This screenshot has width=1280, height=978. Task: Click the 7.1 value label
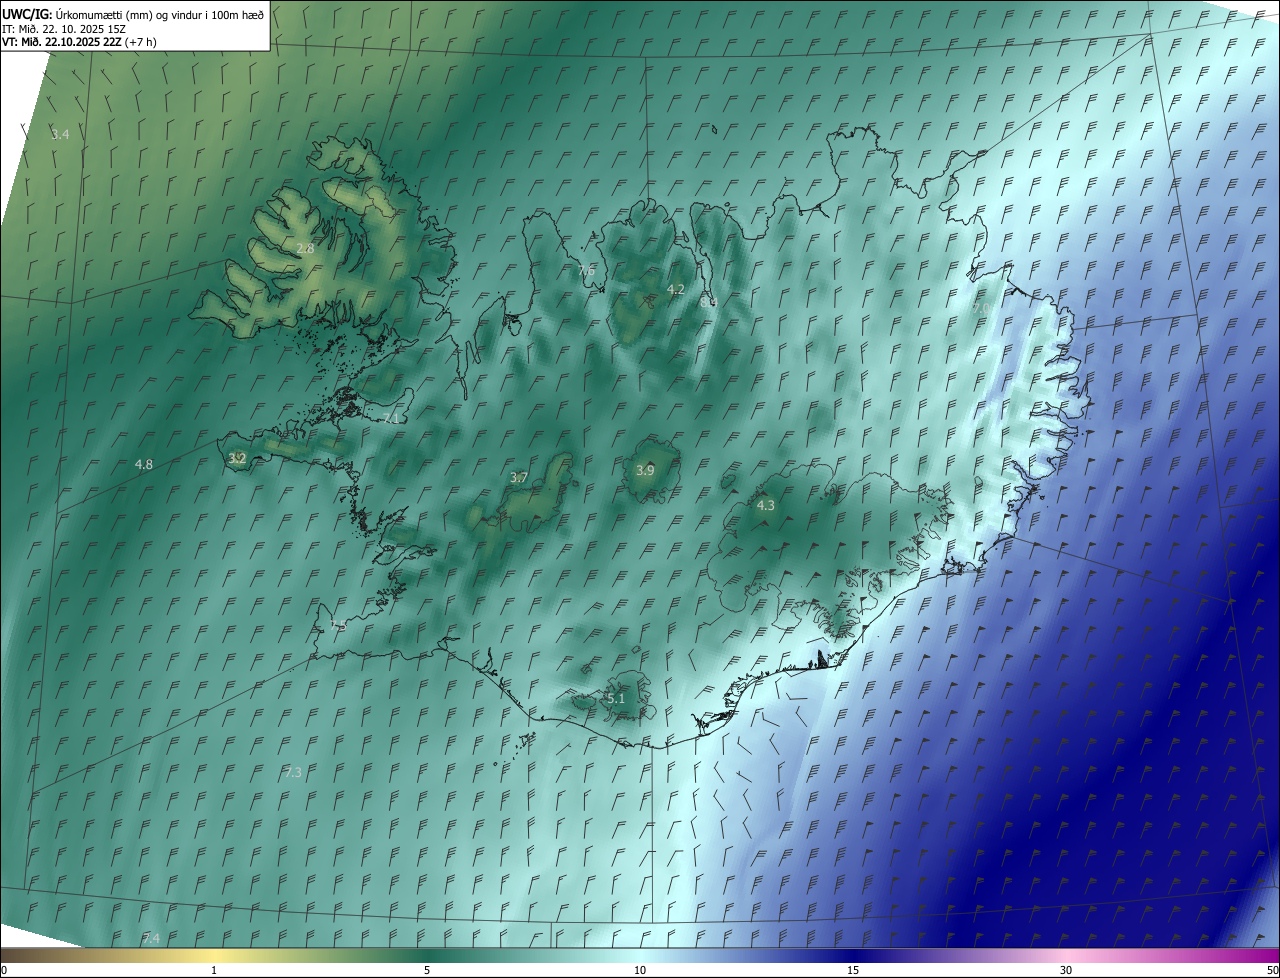pyautogui.click(x=391, y=418)
